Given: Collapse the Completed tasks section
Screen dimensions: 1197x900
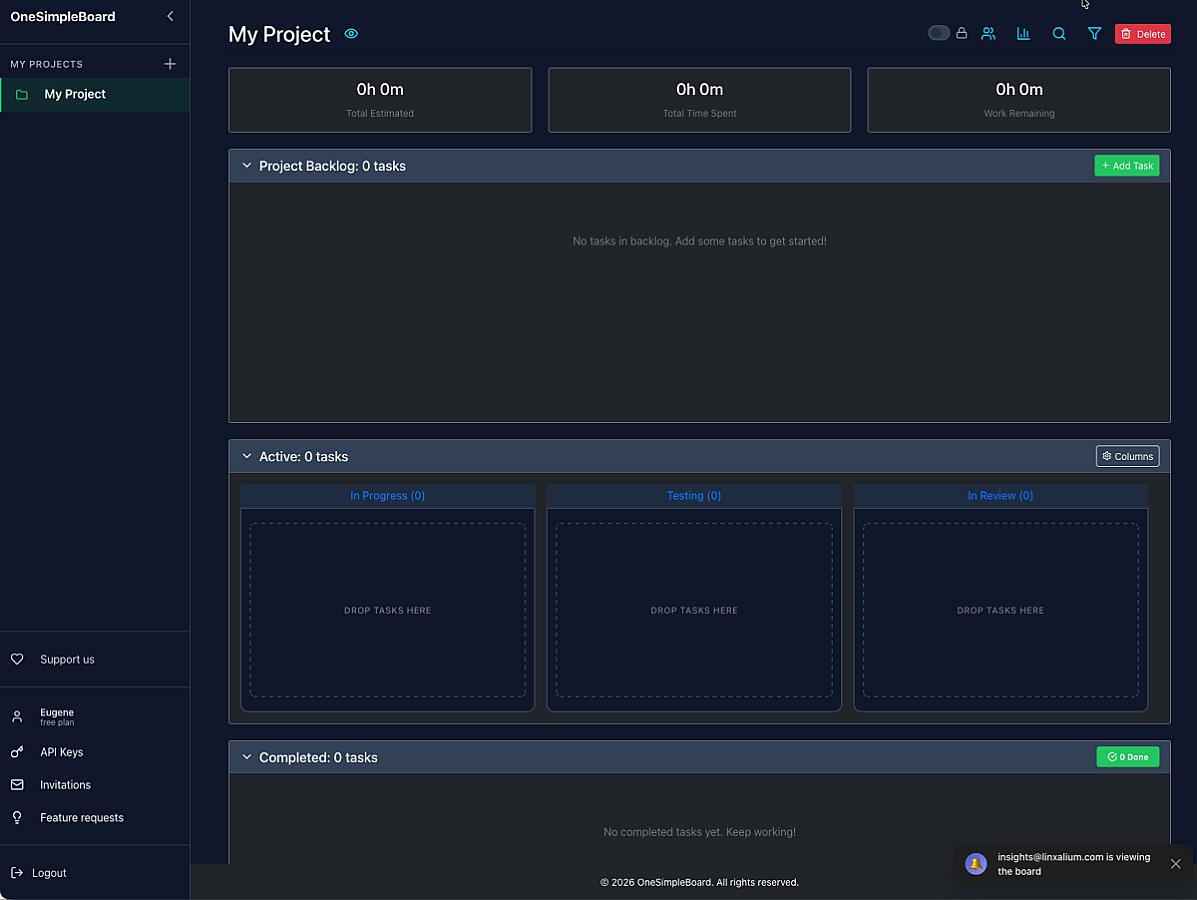Looking at the screenshot, I should click(247, 757).
